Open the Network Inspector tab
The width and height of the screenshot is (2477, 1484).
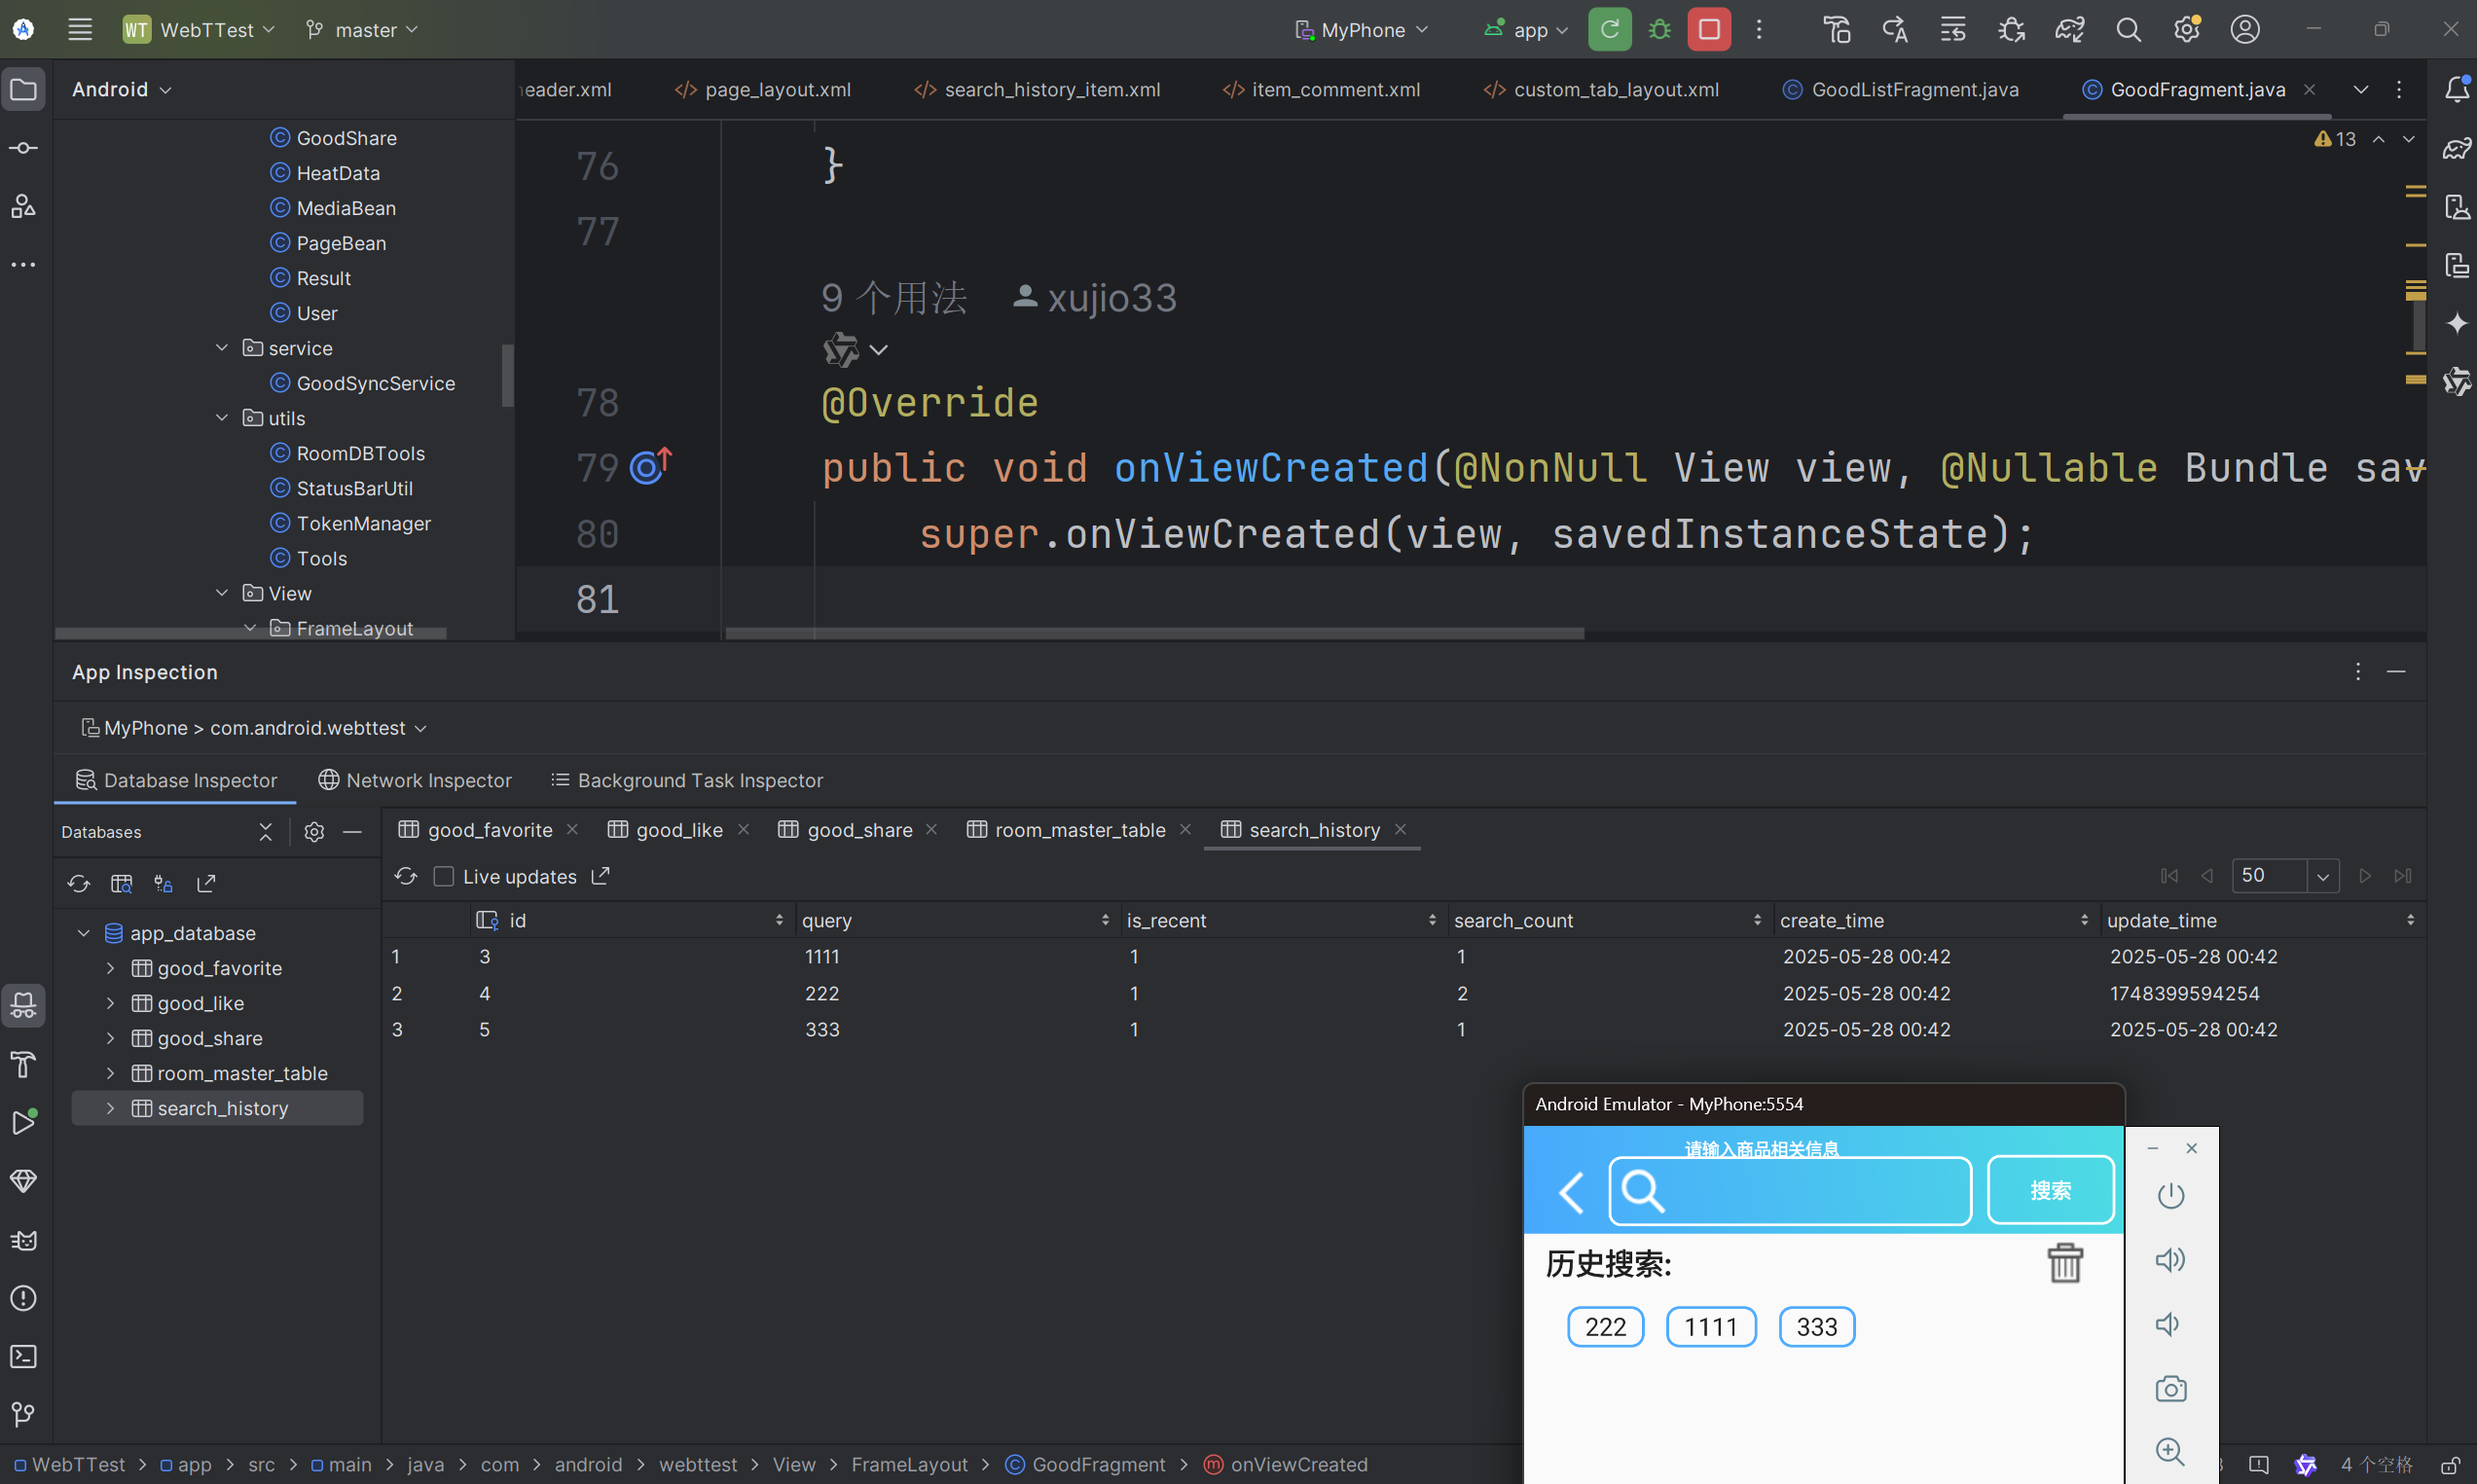tap(415, 780)
